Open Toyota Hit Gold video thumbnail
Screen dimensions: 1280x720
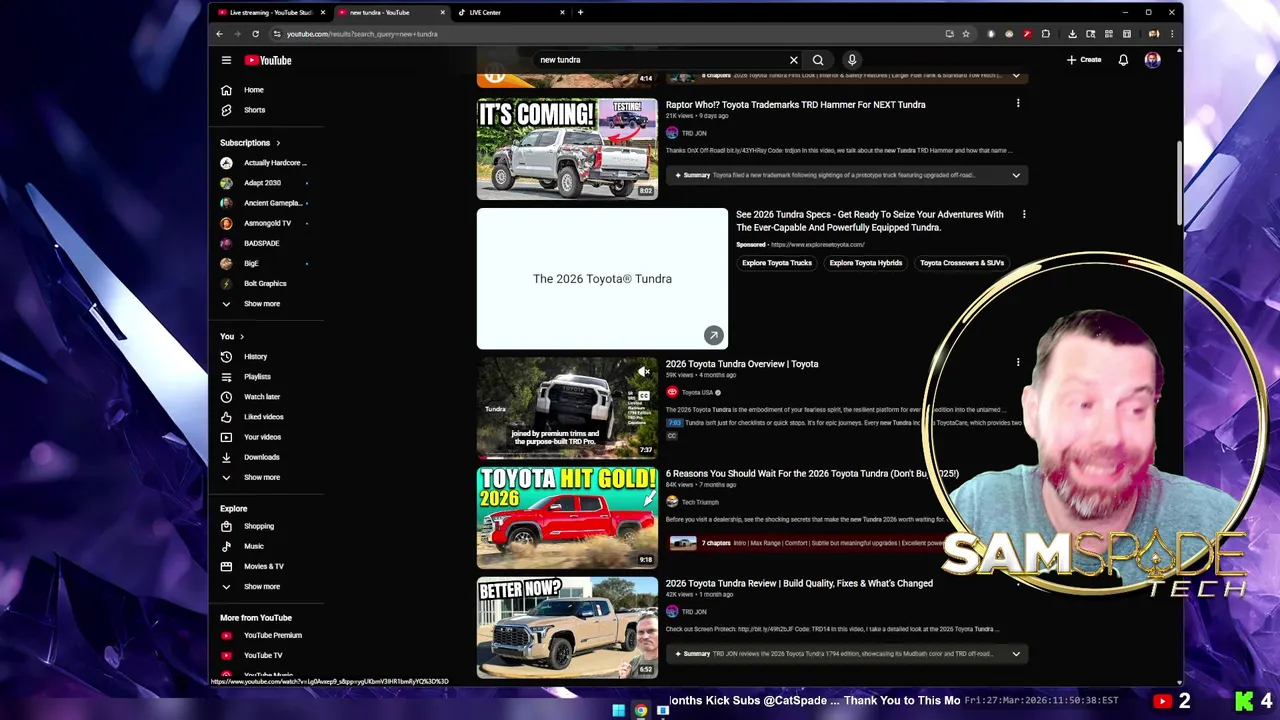click(567, 518)
